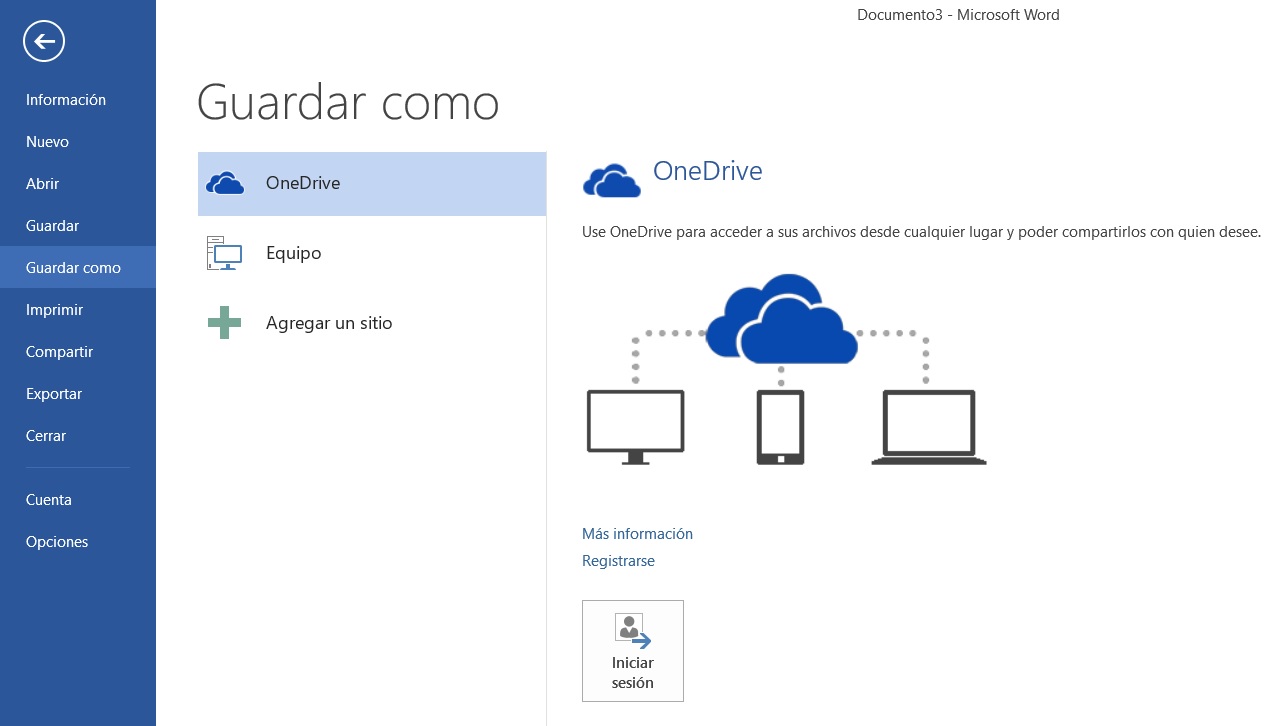Open the Información menu item
This screenshot has width=1288, height=726.
(x=78, y=100)
